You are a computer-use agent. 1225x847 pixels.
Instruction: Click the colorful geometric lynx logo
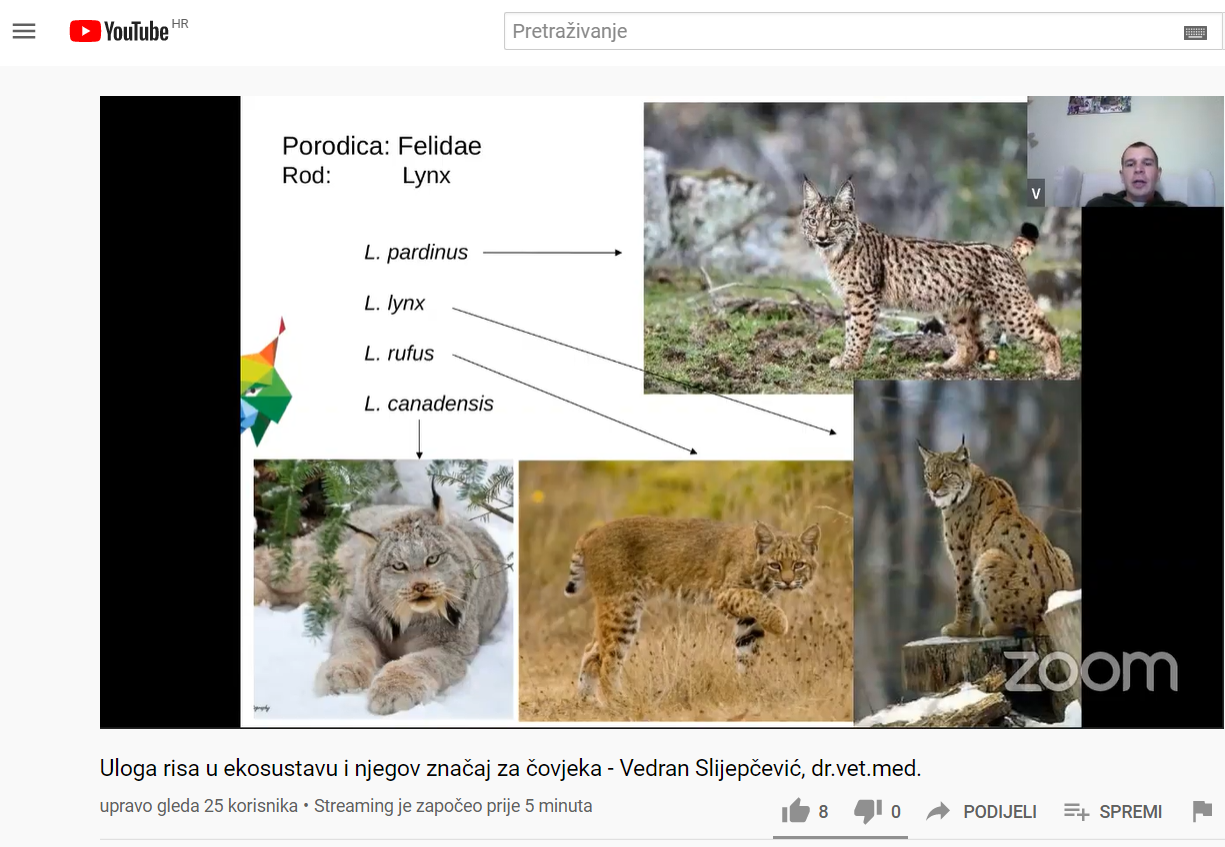click(x=266, y=382)
